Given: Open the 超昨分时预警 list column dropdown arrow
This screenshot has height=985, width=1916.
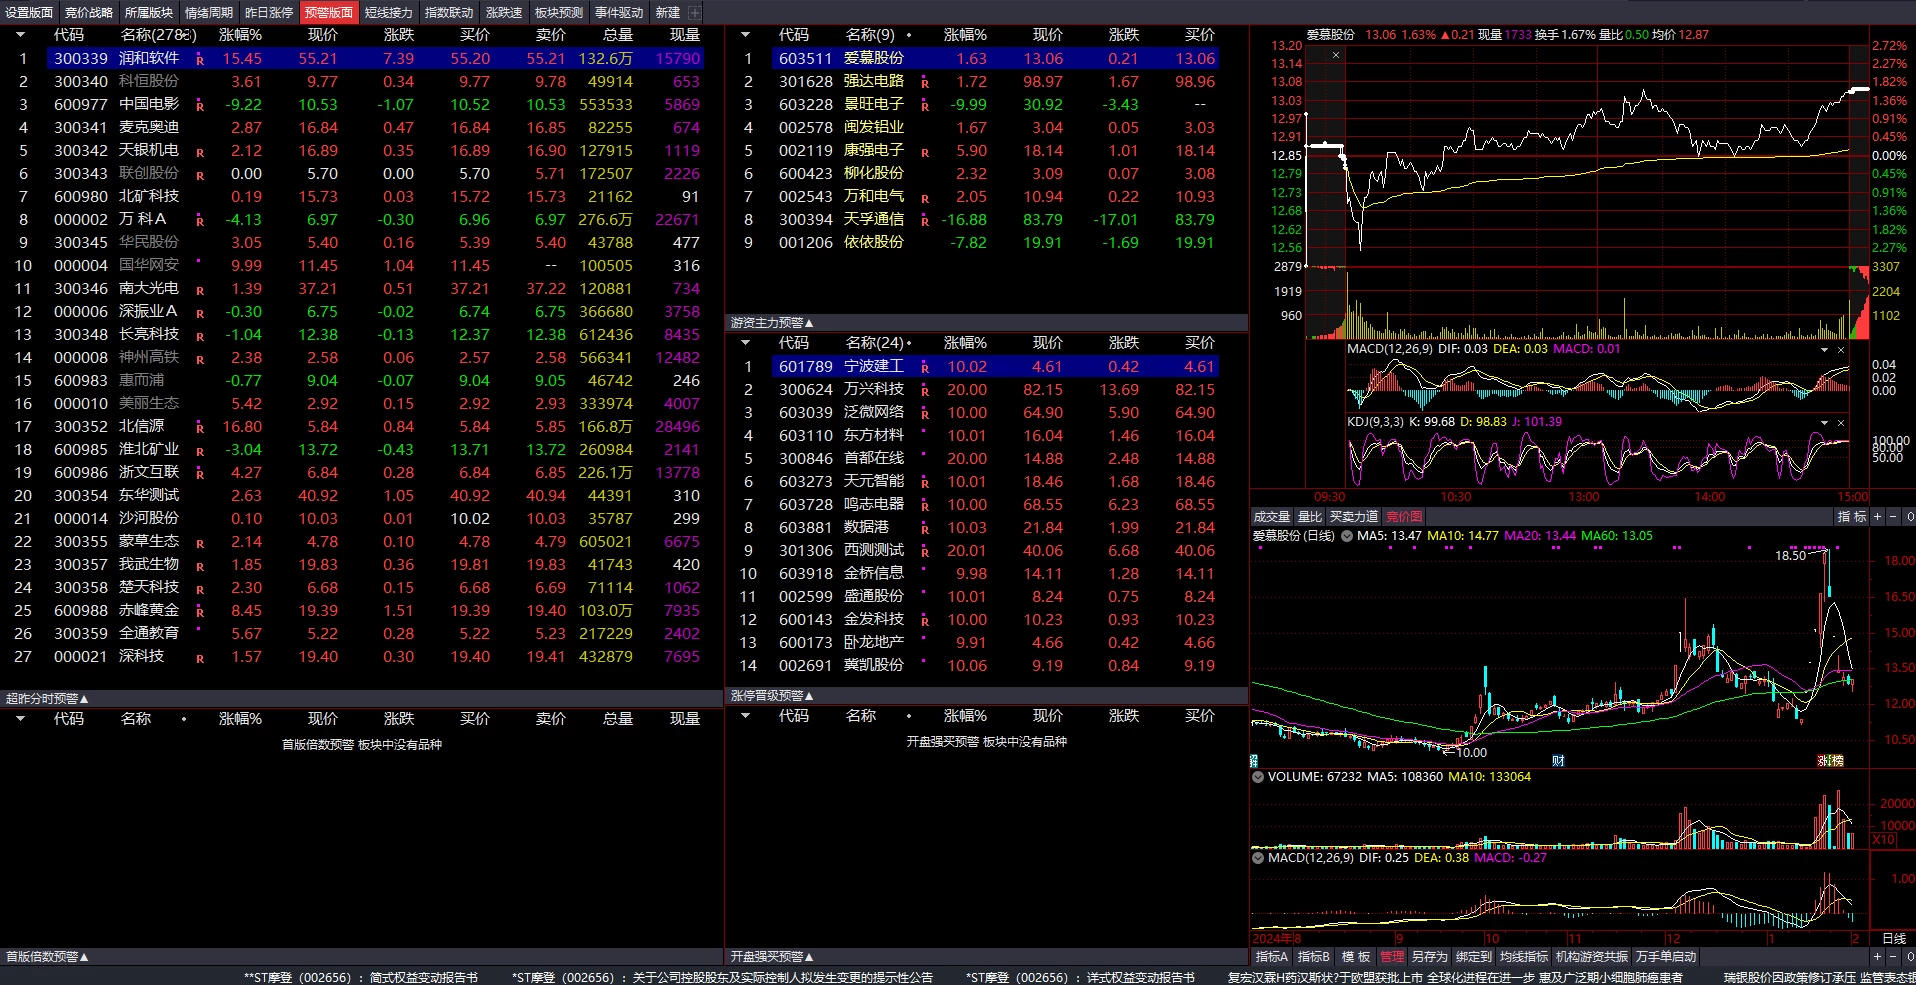Looking at the screenshot, I should pyautogui.click(x=20, y=719).
